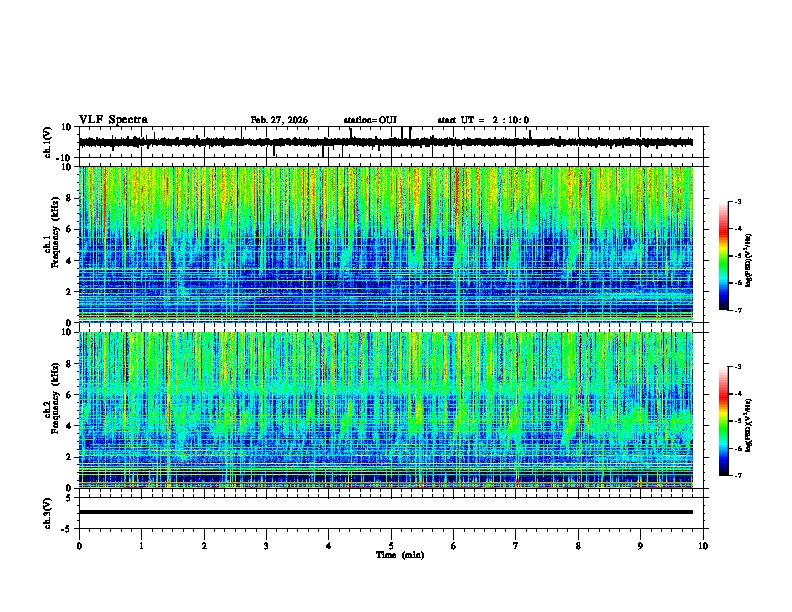
Task: Click time axis tick label "5"
Action: tap(391, 546)
